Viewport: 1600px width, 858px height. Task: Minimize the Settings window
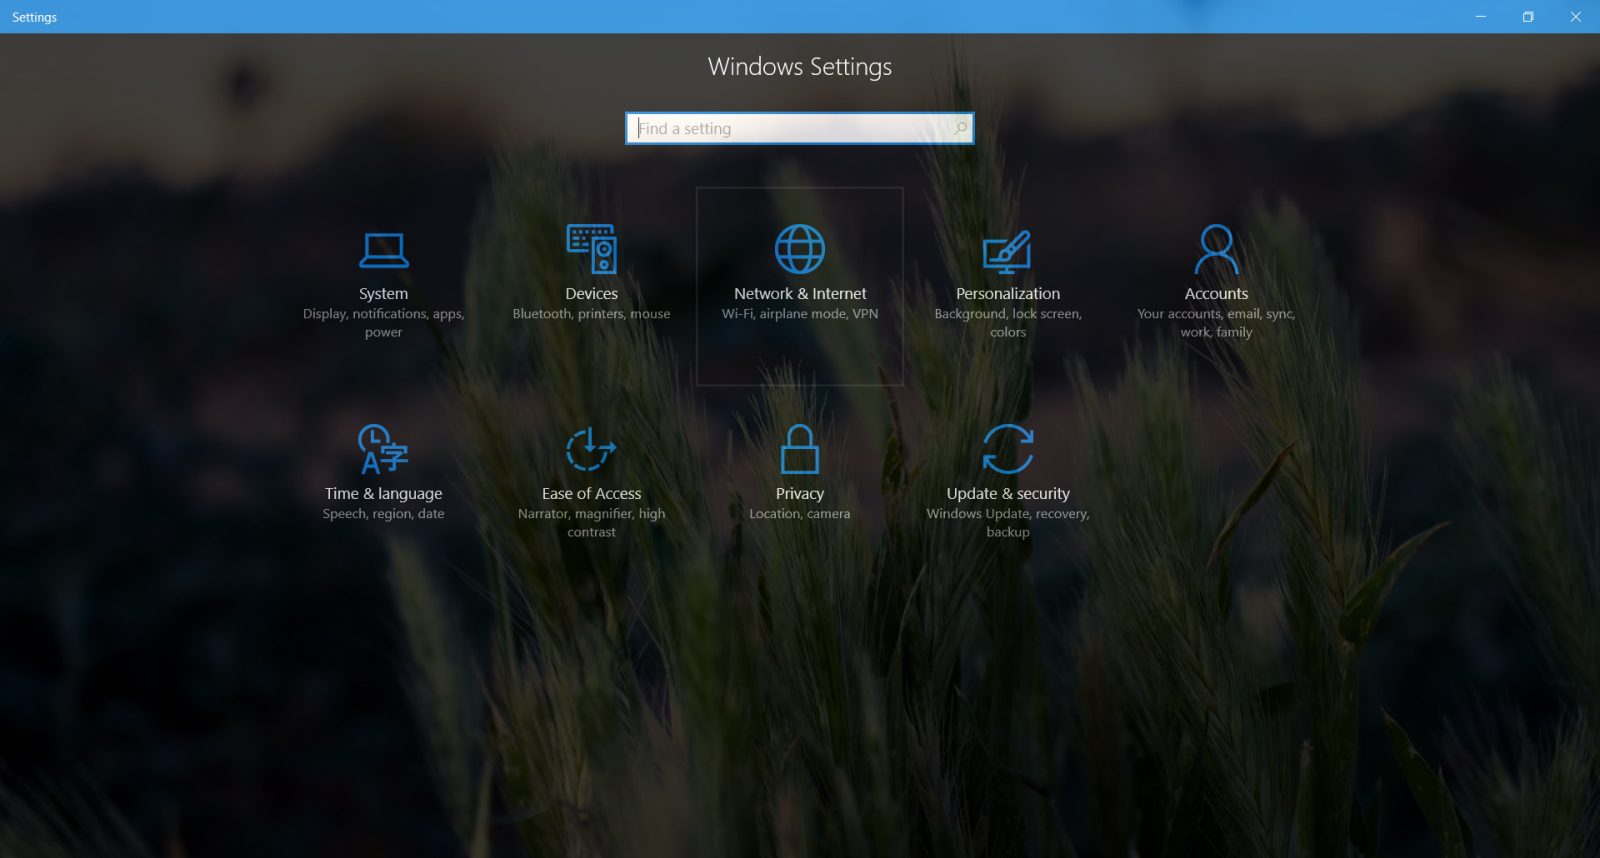pyautogui.click(x=1481, y=16)
